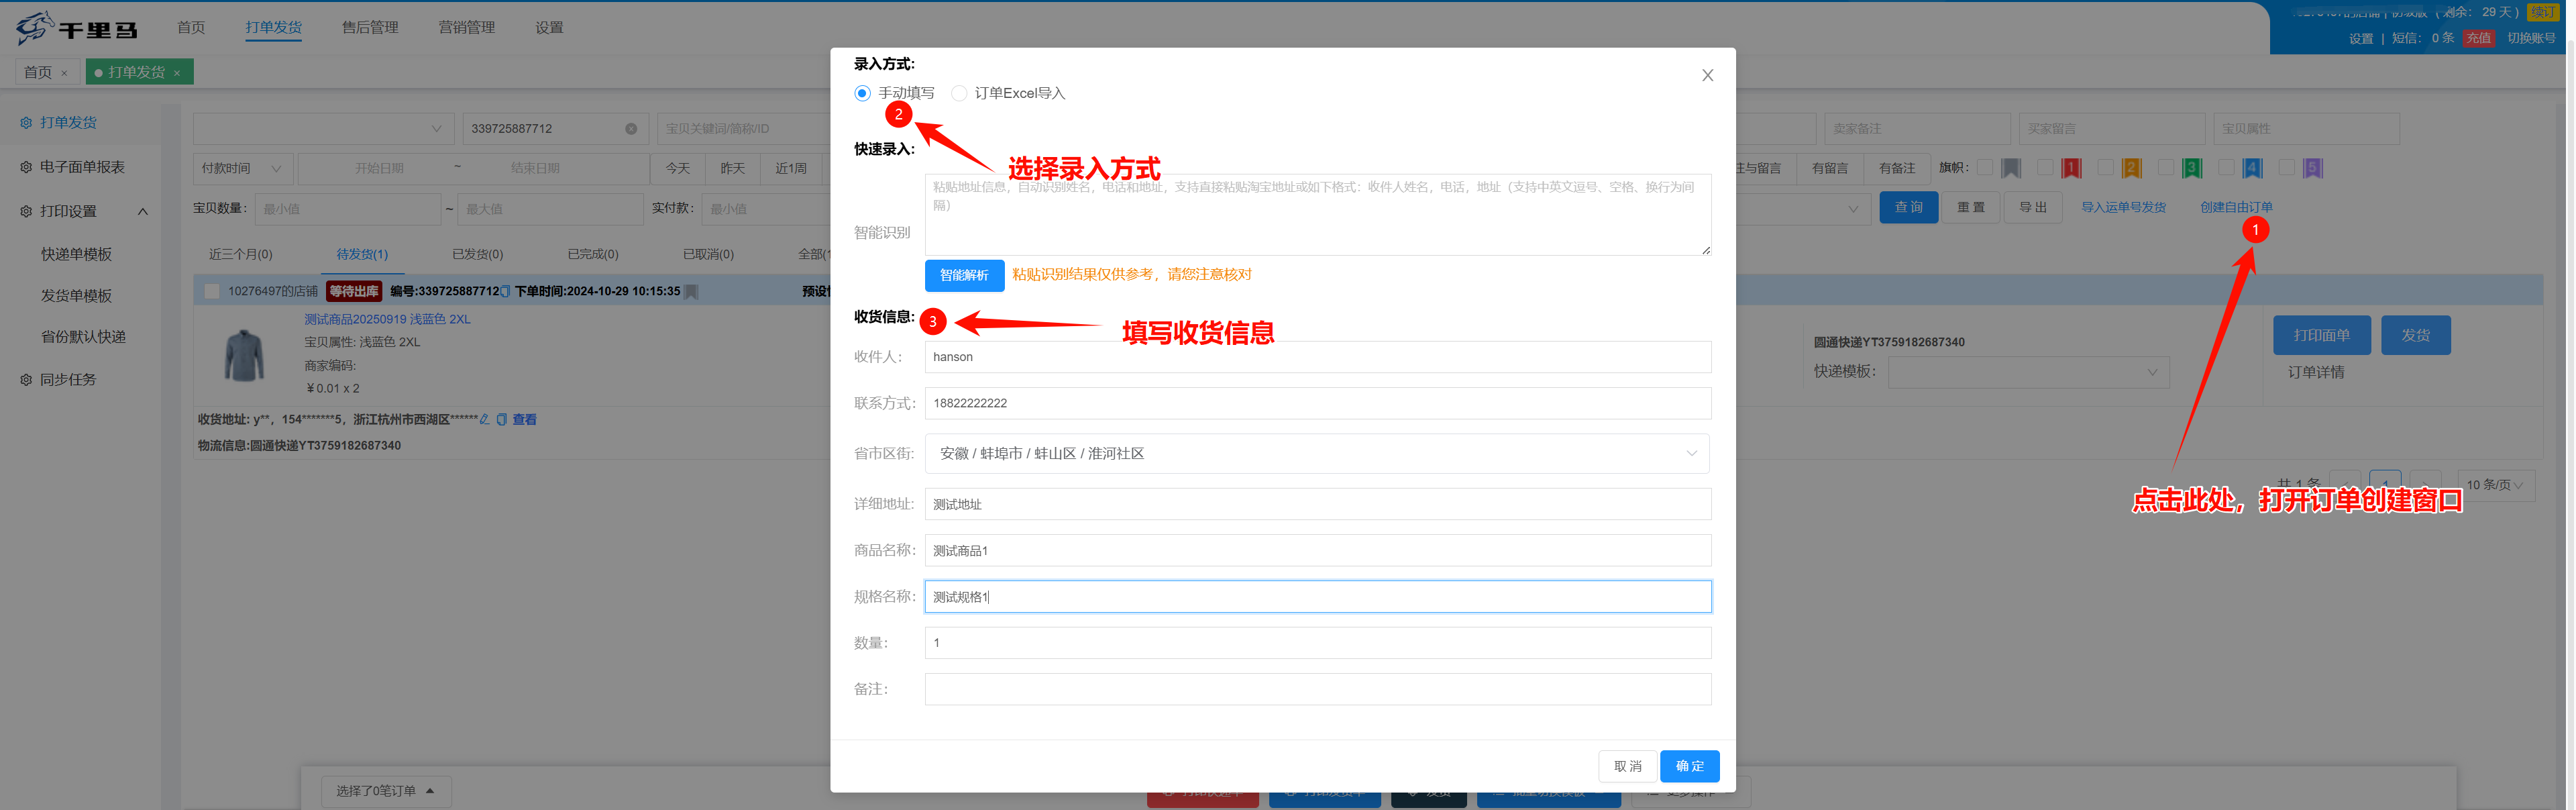
Task: Collapse the 打印设置 sidebar section
Action: pyautogui.click(x=142, y=211)
